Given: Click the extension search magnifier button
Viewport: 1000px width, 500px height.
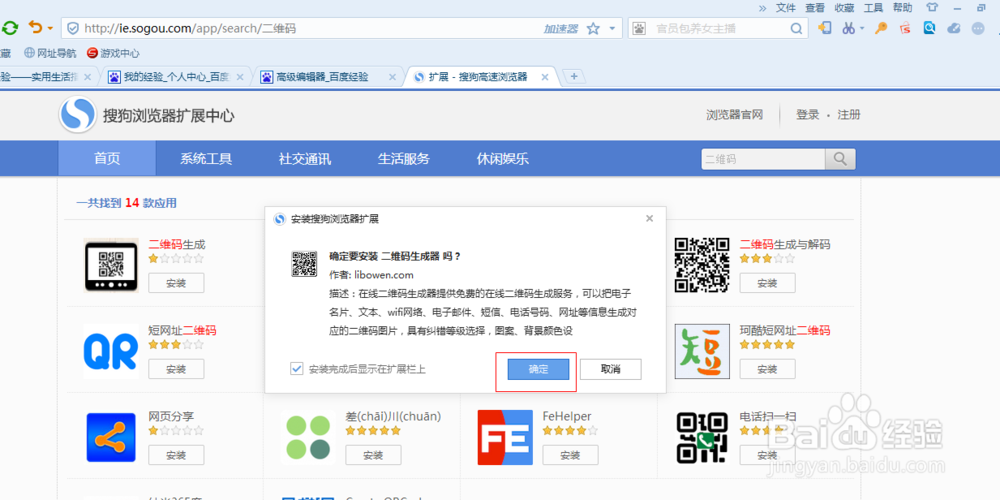Looking at the screenshot, I should pyautogui.click(x=841, y=159).
